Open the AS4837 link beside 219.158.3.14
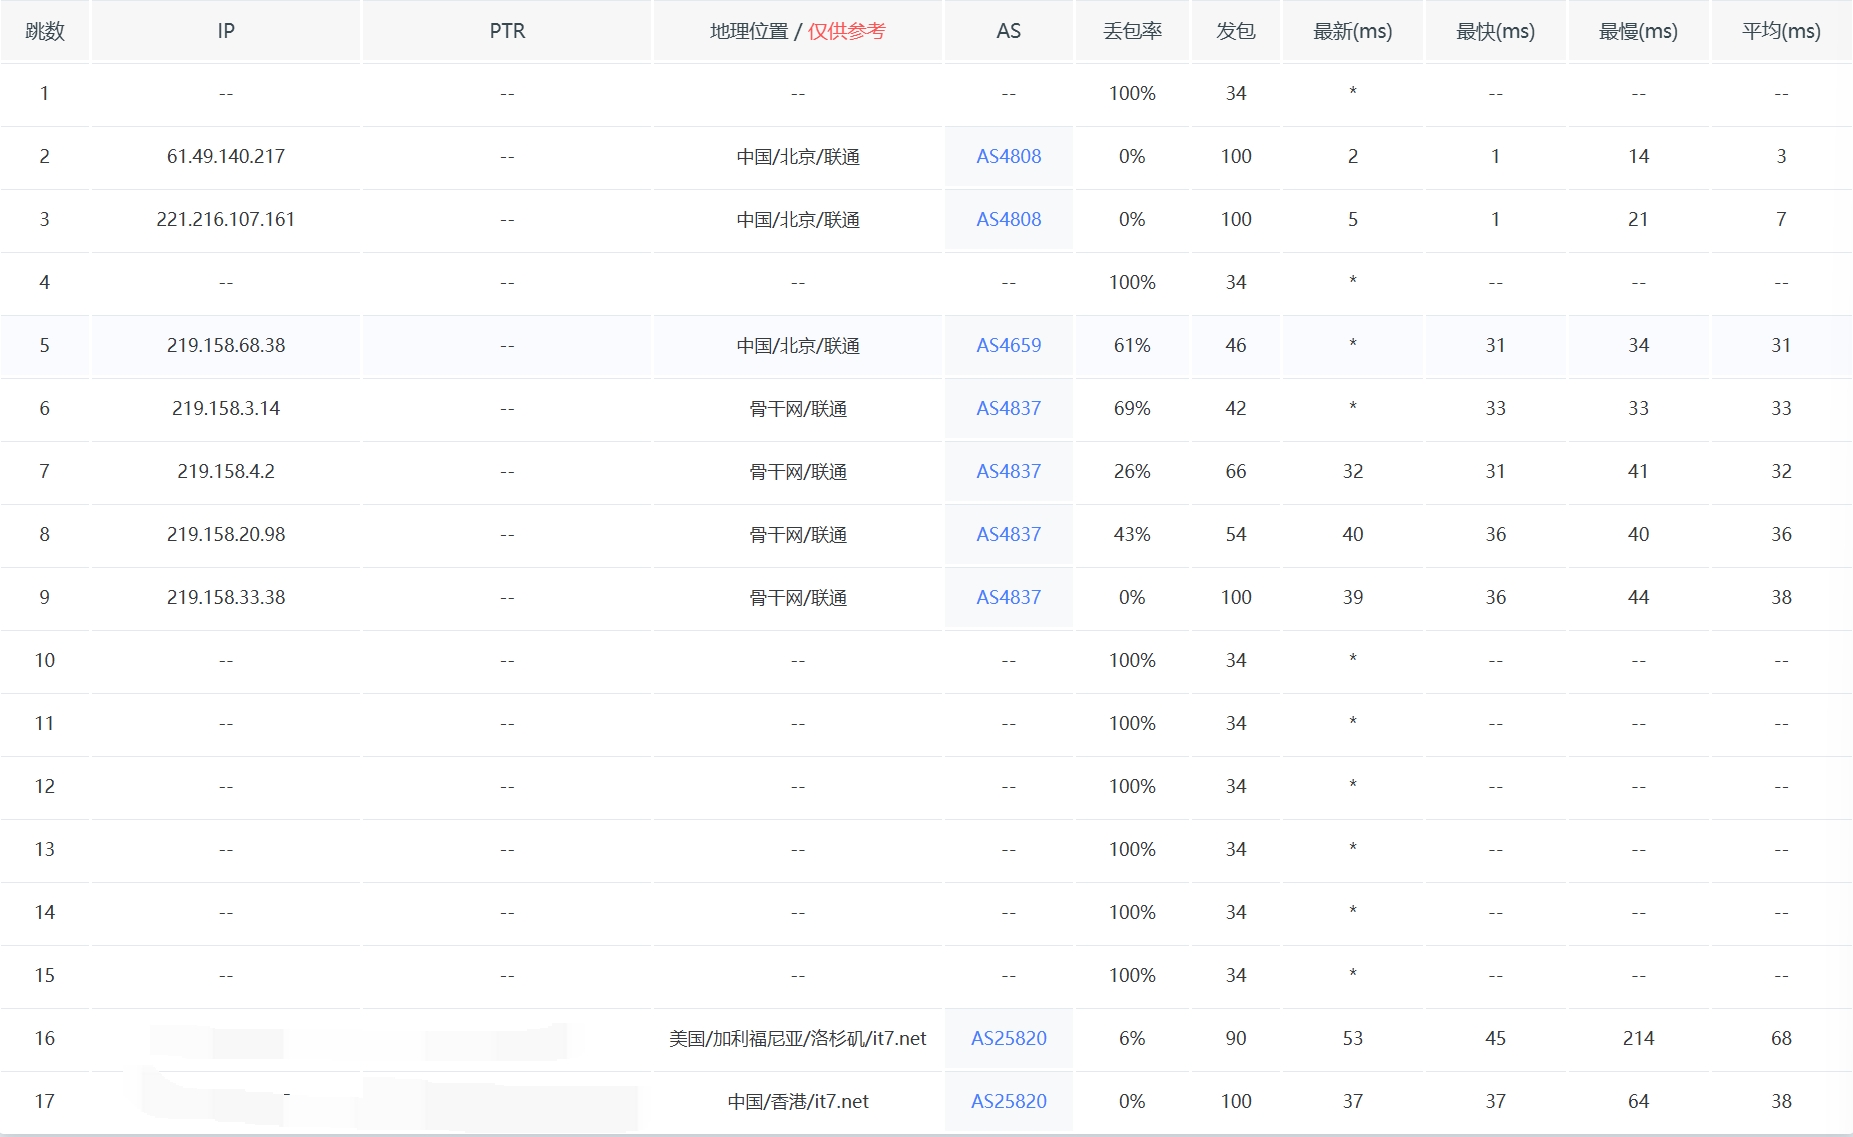The image size is (1853, 1137). point(1008,408)
